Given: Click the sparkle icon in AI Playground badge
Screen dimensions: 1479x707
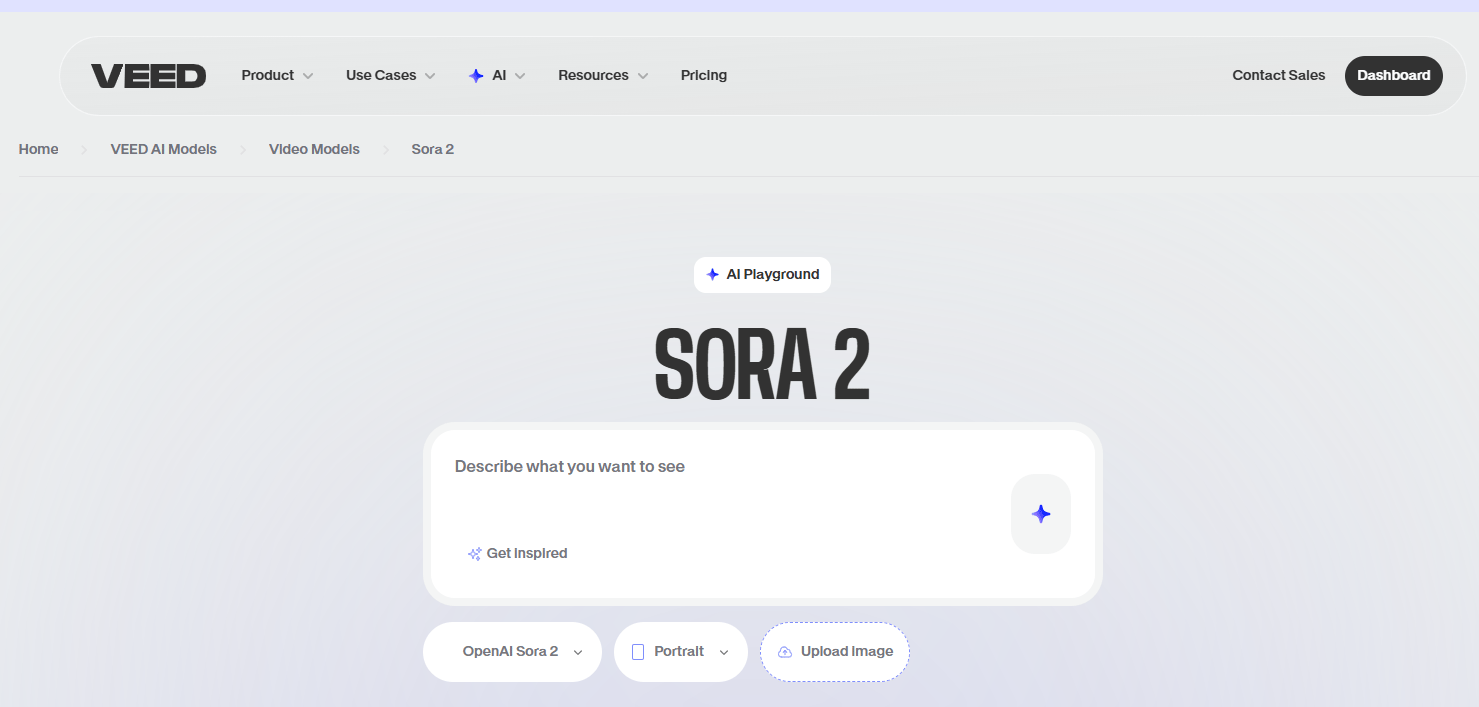Looking at the screenshot, I should 712,274.
